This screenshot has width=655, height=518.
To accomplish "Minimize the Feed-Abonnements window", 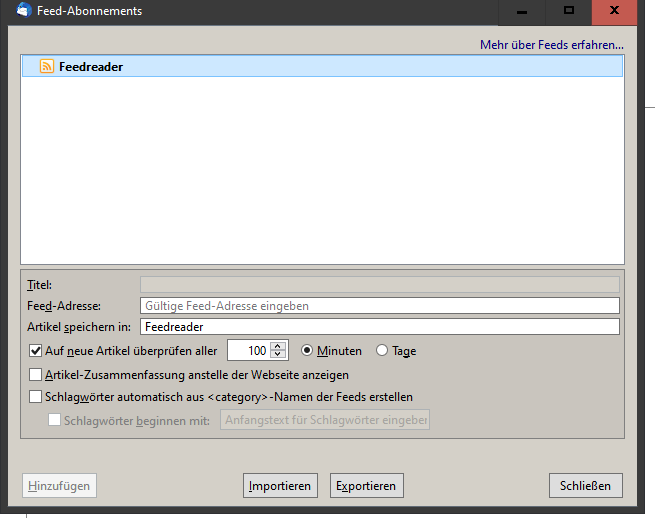I will click(522, 12).
